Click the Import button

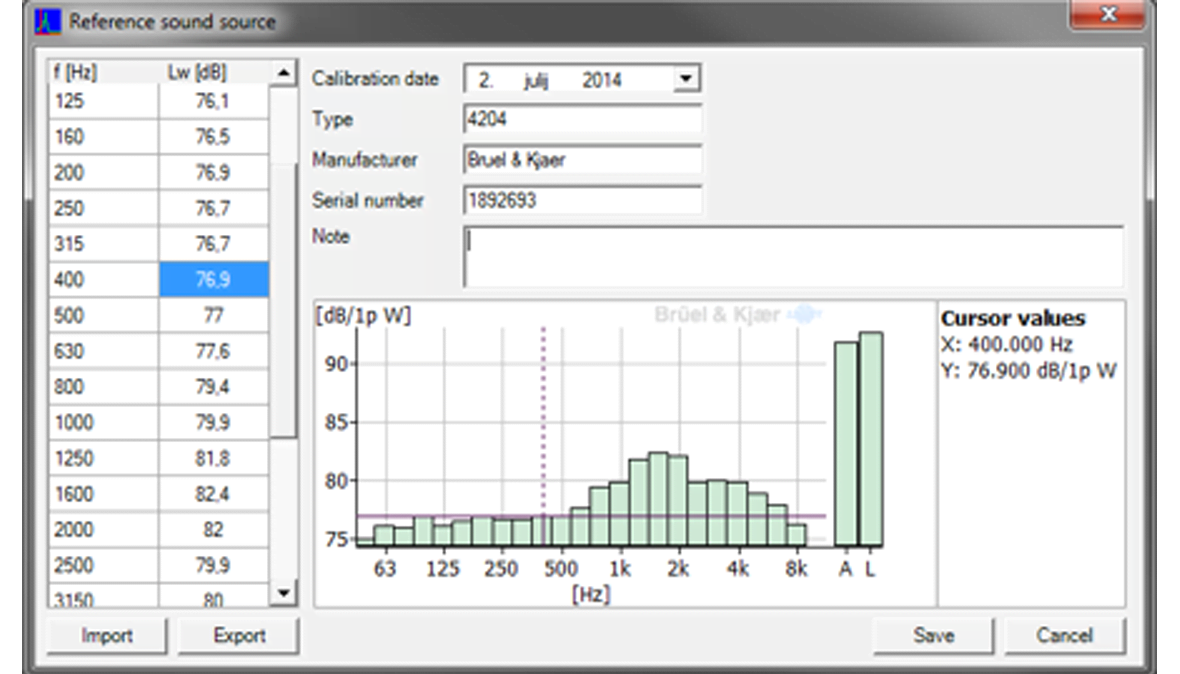(107, 636)
